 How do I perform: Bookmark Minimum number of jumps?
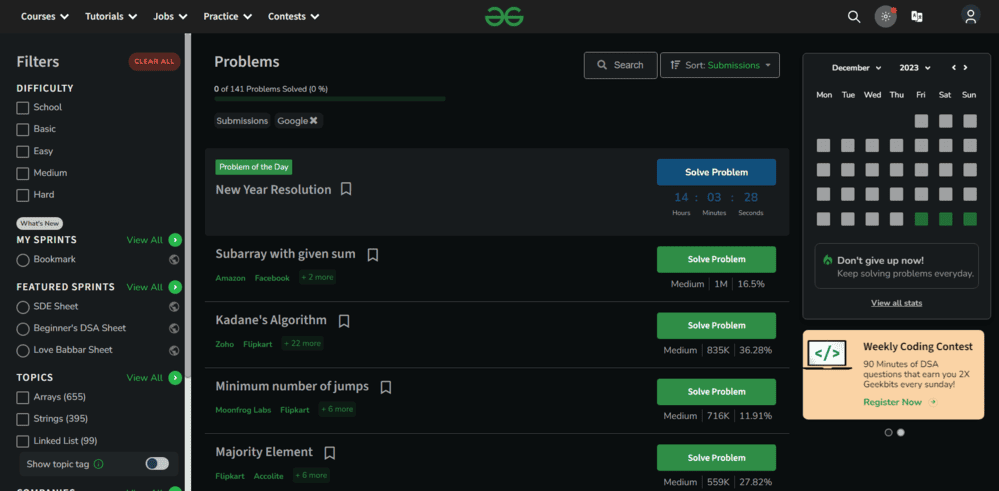[385, 387]
